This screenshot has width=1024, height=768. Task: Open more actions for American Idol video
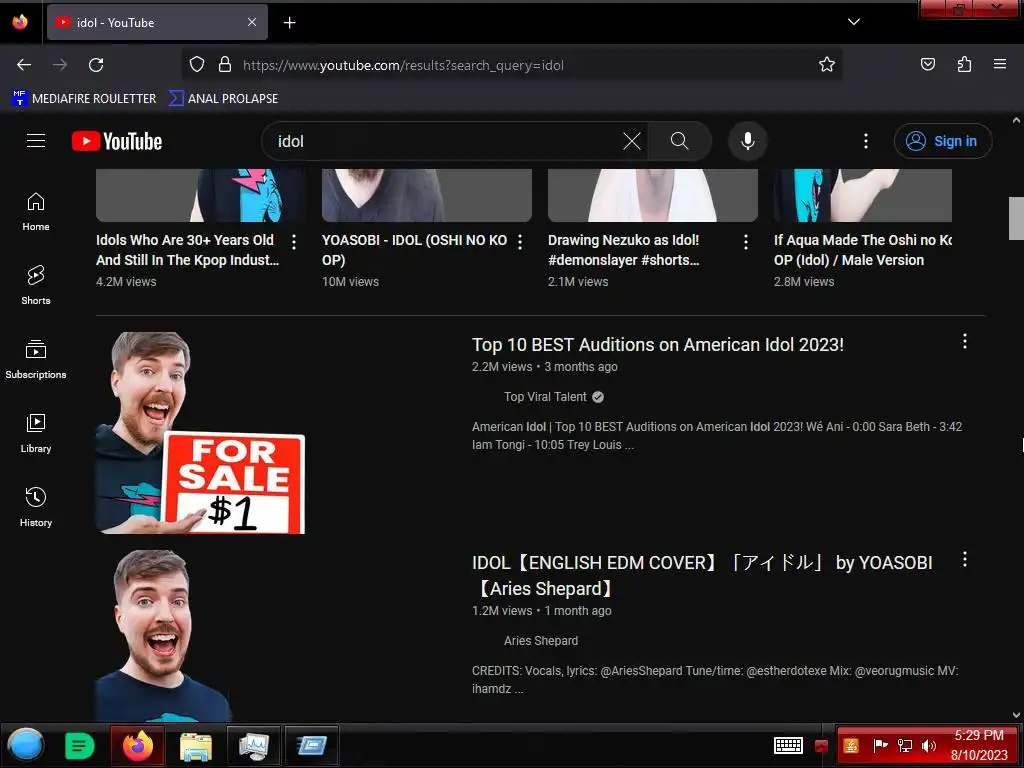(x=965, y=342)
